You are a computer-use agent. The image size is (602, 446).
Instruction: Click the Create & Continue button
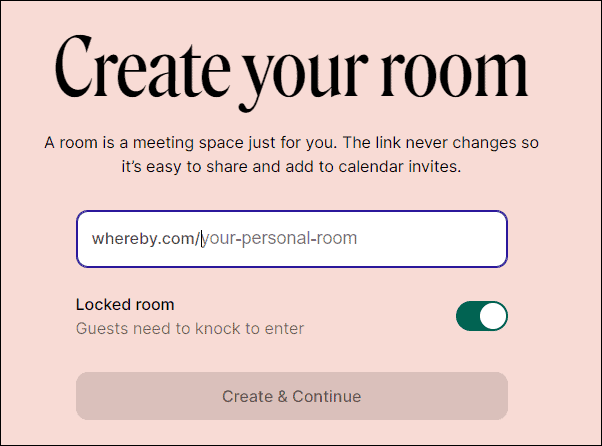click(292, 396)
